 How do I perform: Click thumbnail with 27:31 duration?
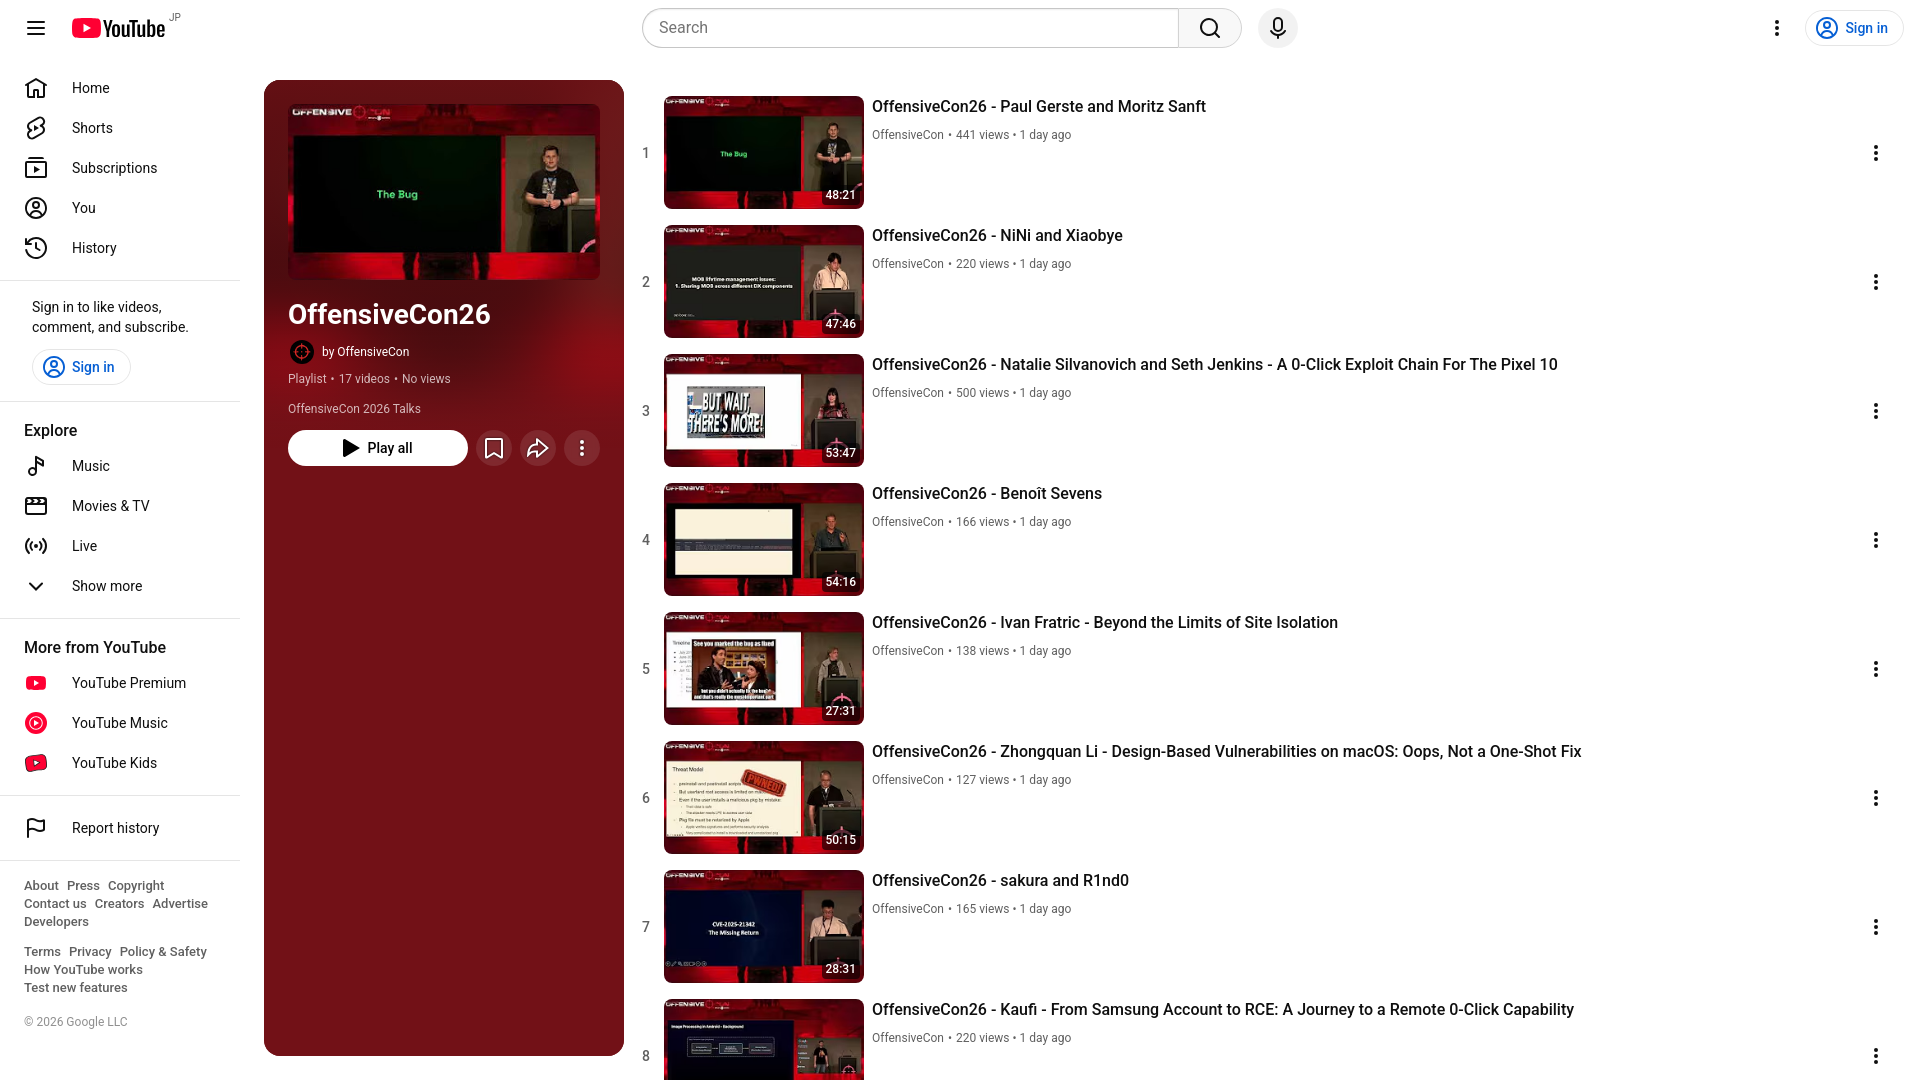(764, 668)
